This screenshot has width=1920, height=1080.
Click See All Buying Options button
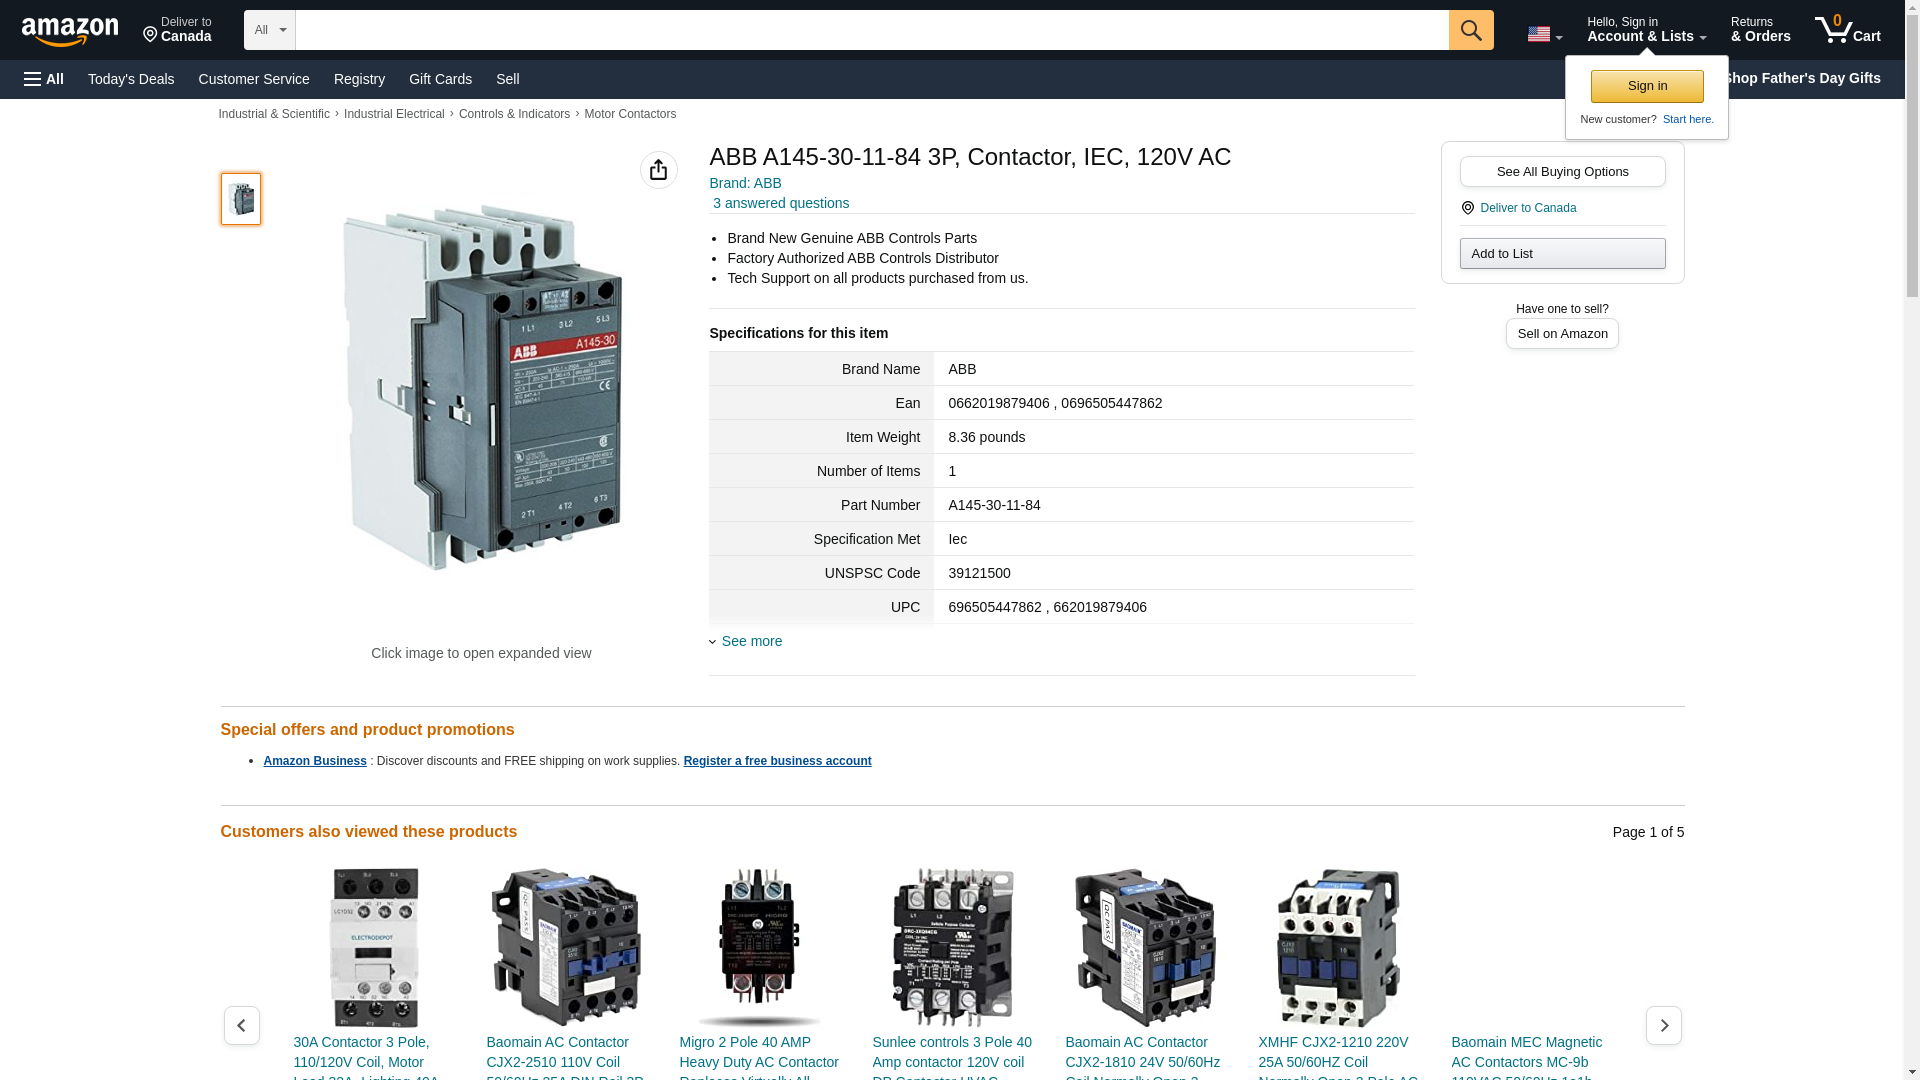click(x=1561, y=171)
